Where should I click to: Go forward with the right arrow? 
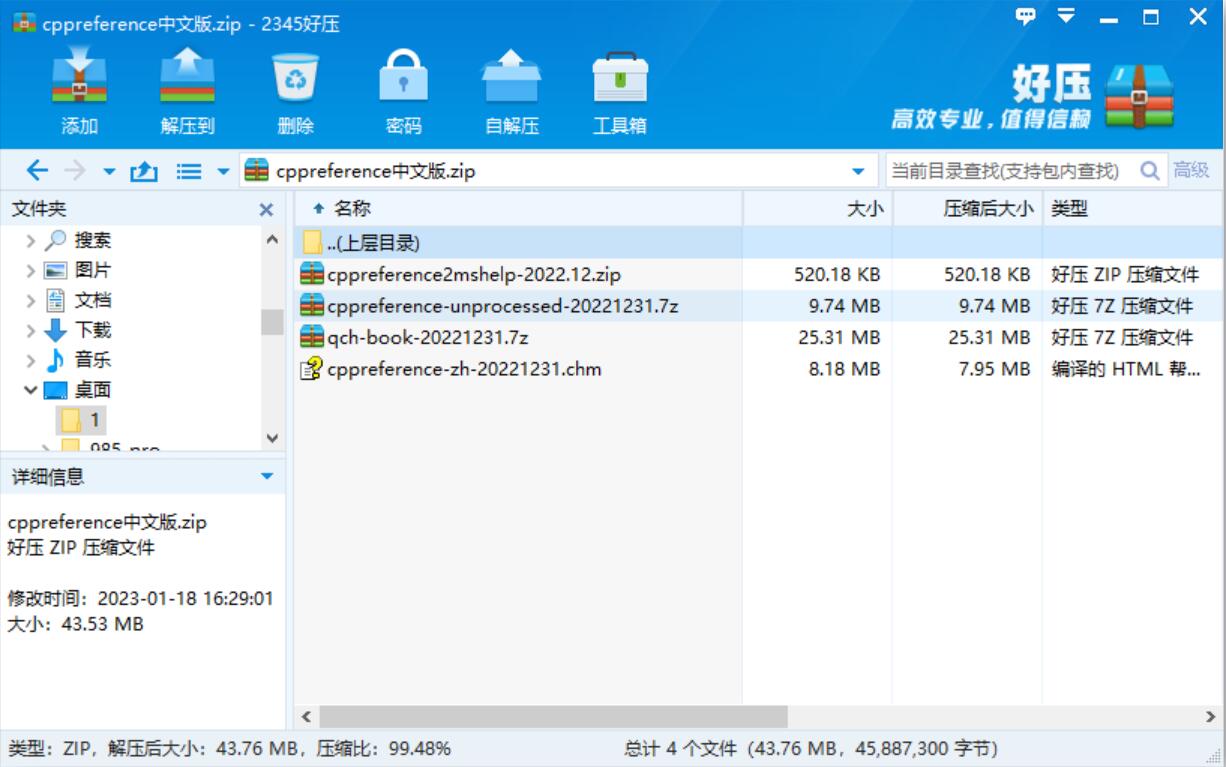click(x=76, y=171)
